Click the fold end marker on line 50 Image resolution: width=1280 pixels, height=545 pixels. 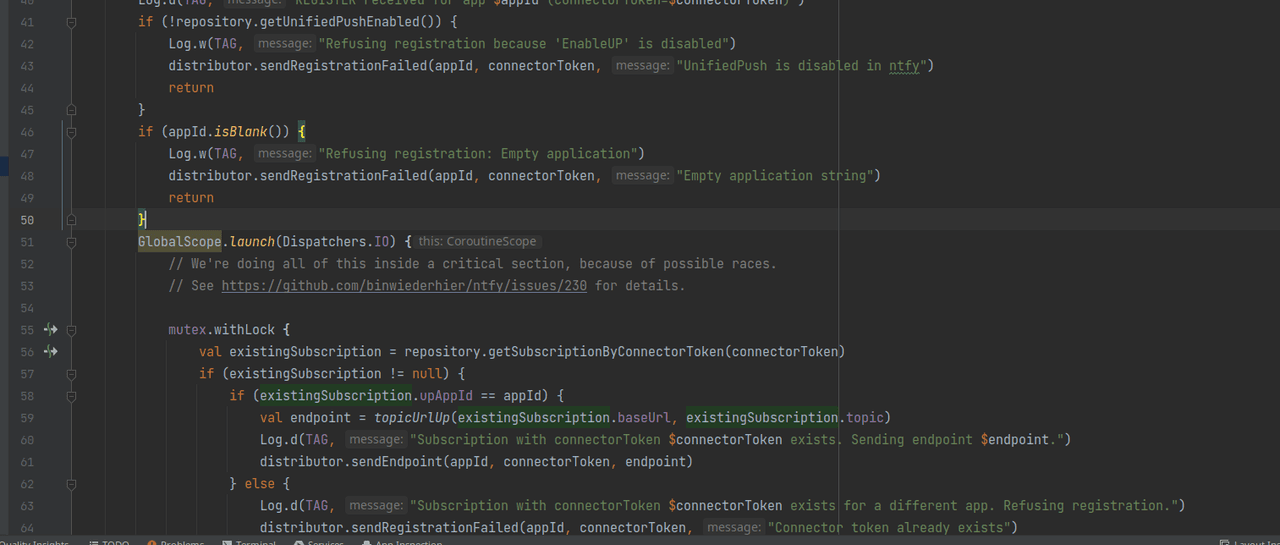[71, 220]
